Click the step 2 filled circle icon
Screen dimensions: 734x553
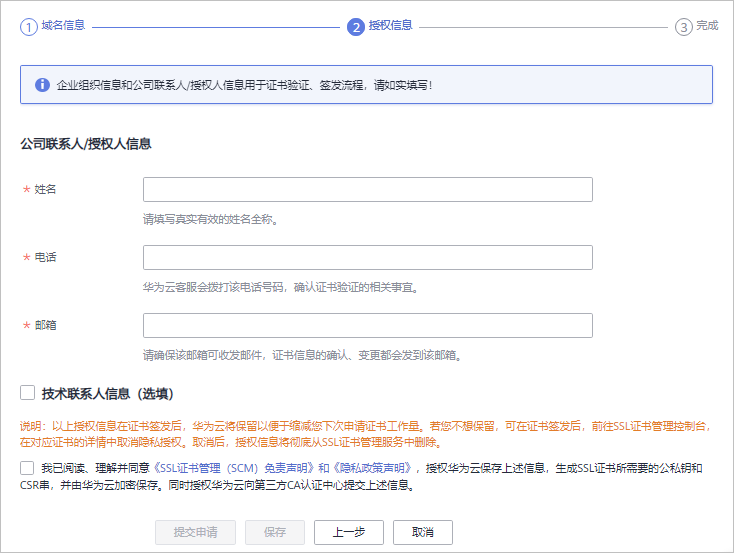356,27
